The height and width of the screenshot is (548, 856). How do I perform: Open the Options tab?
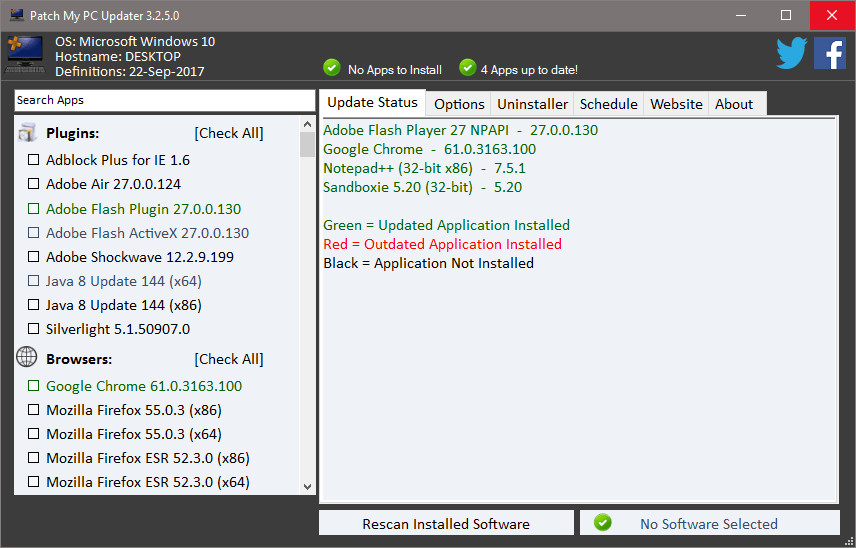click(x=459, y=104)
